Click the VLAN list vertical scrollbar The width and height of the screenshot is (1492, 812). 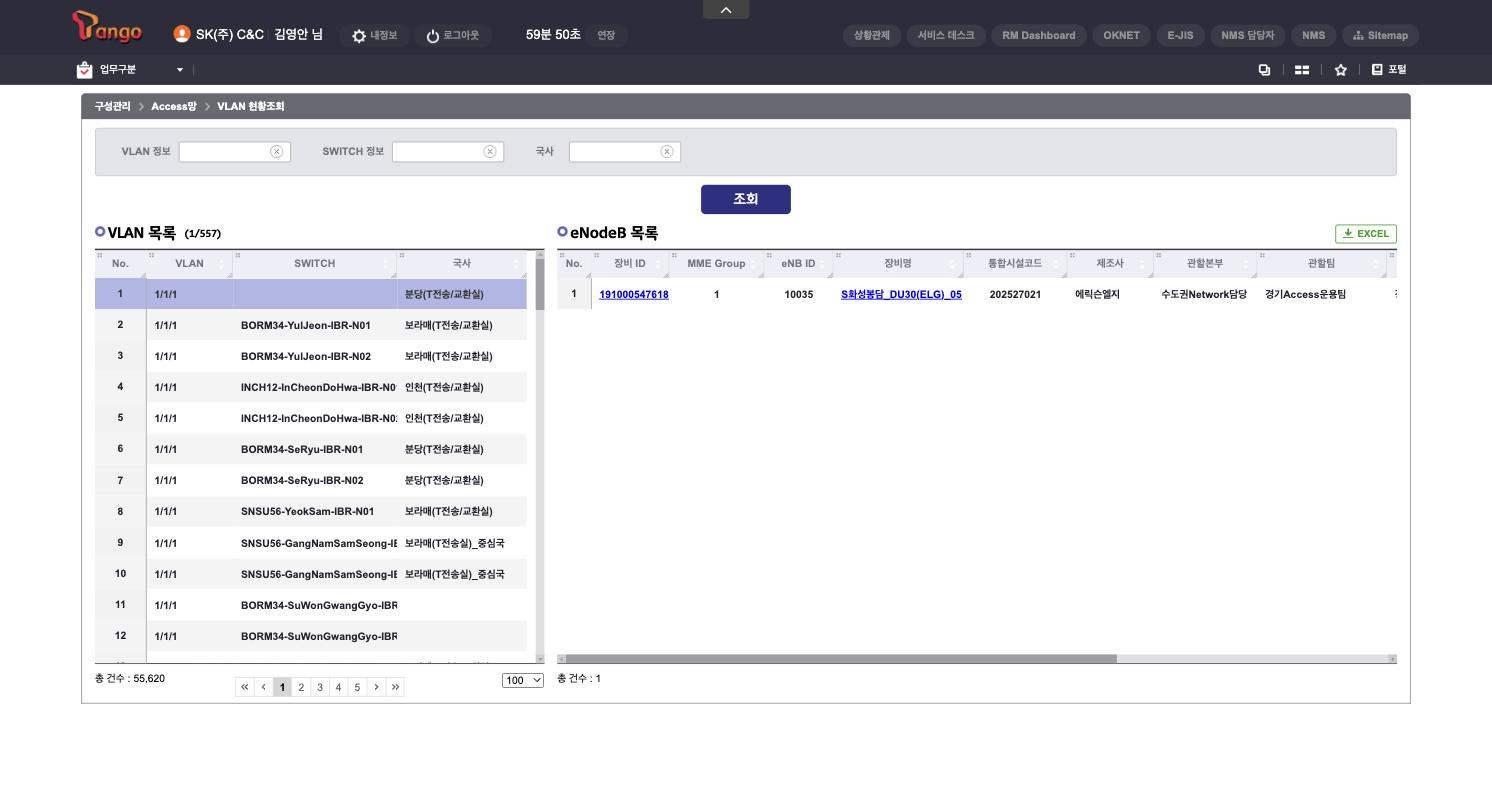(x=540, y=283)
